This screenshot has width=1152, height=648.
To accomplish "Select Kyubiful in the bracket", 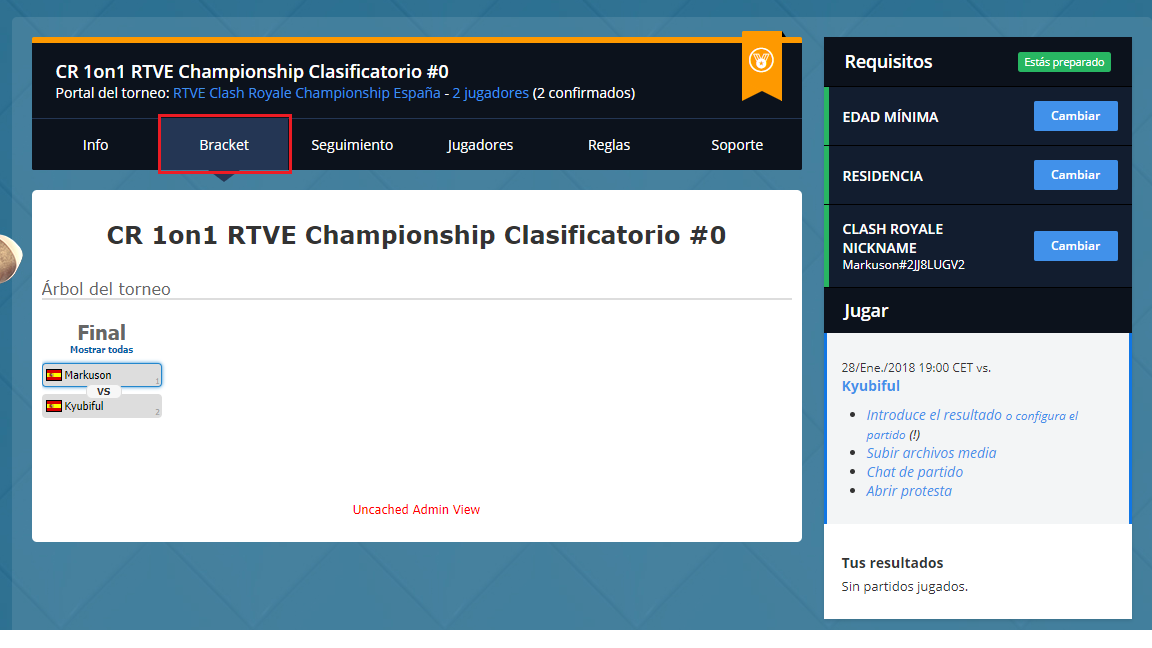I will [x=102, y=406].
